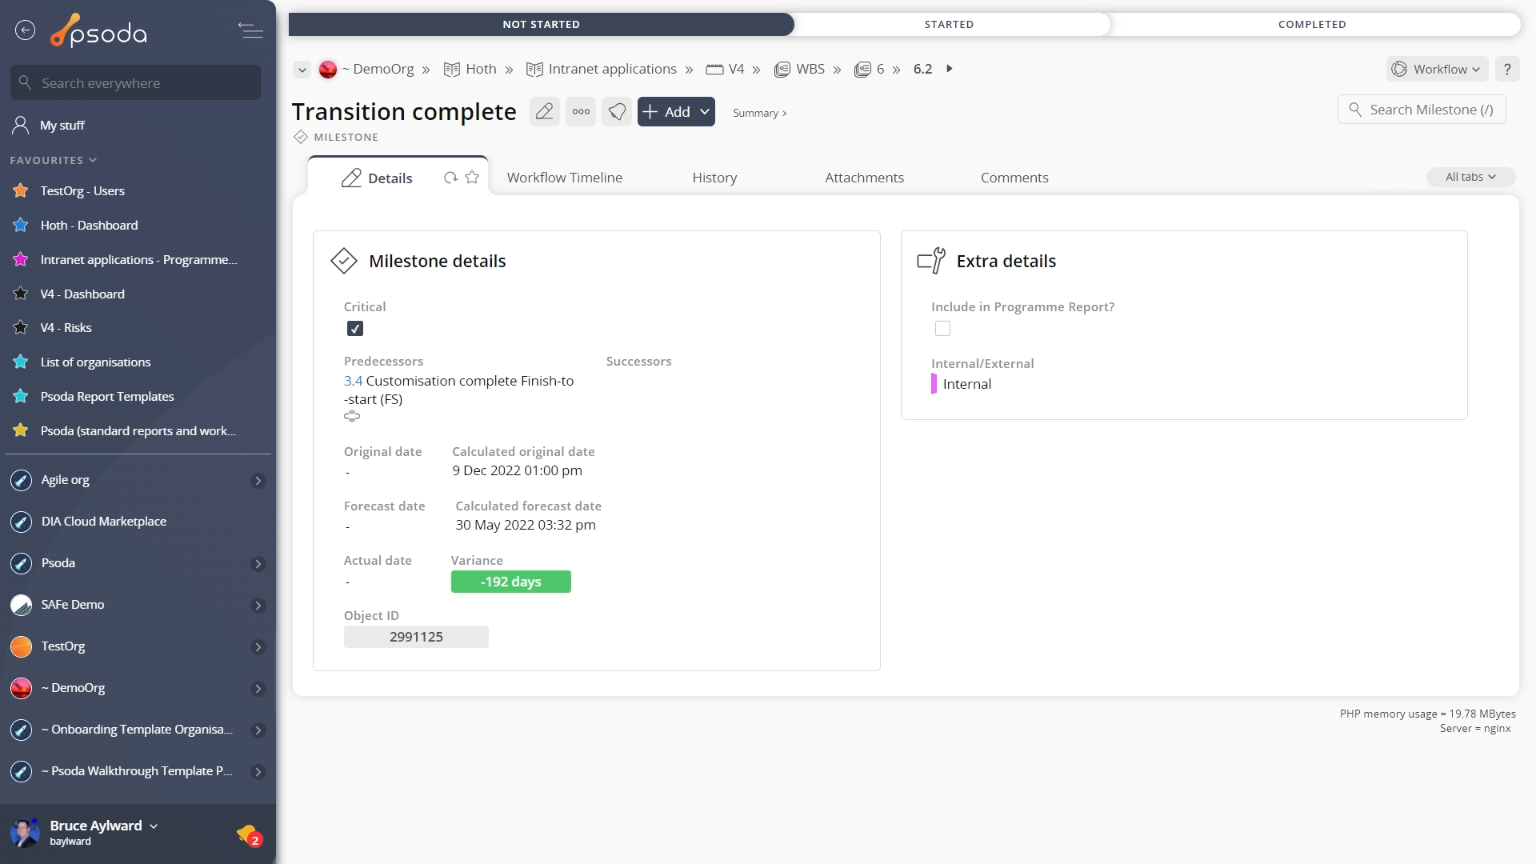The height and width of the screenshot is (864, 1536).
Task: Collapse the sidebar with the menu icon
Action: coord(250,31)
